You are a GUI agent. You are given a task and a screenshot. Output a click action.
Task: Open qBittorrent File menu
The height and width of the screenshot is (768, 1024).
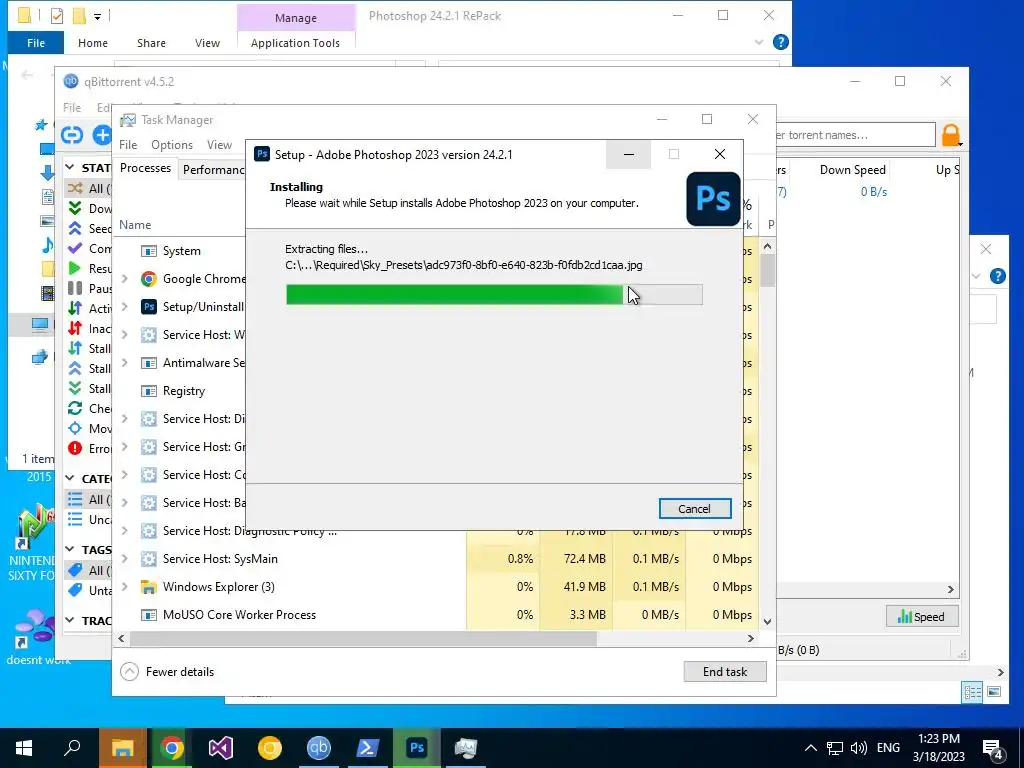click(x=72, y=108)
